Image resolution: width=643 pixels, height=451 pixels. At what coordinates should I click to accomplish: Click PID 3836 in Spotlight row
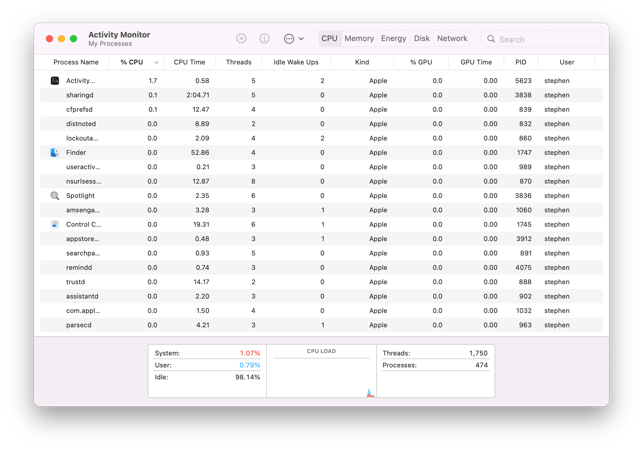[x=523, y=196]
